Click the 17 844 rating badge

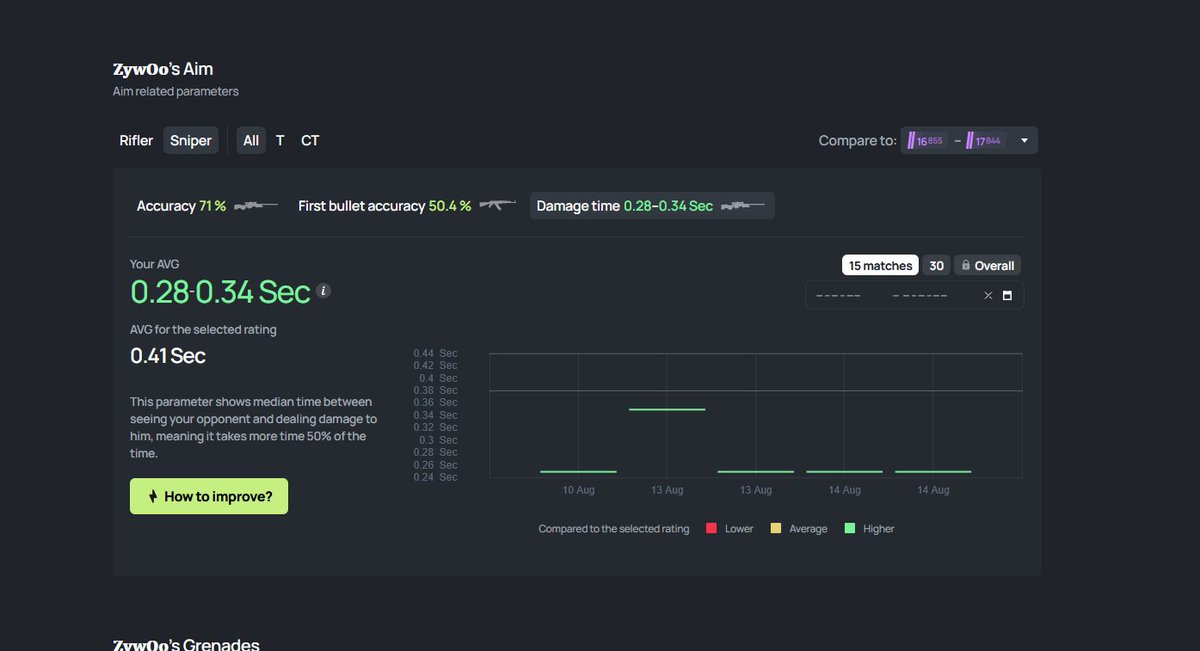[x=985, y=141]
